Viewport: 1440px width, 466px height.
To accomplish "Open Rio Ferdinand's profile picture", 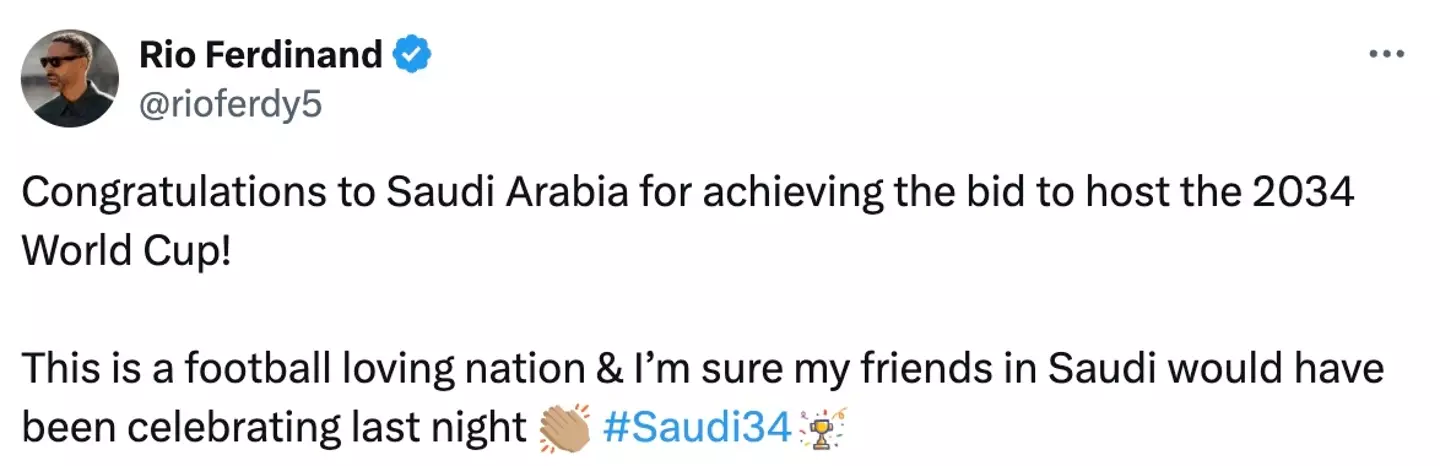I will click(x=69, y=77).
